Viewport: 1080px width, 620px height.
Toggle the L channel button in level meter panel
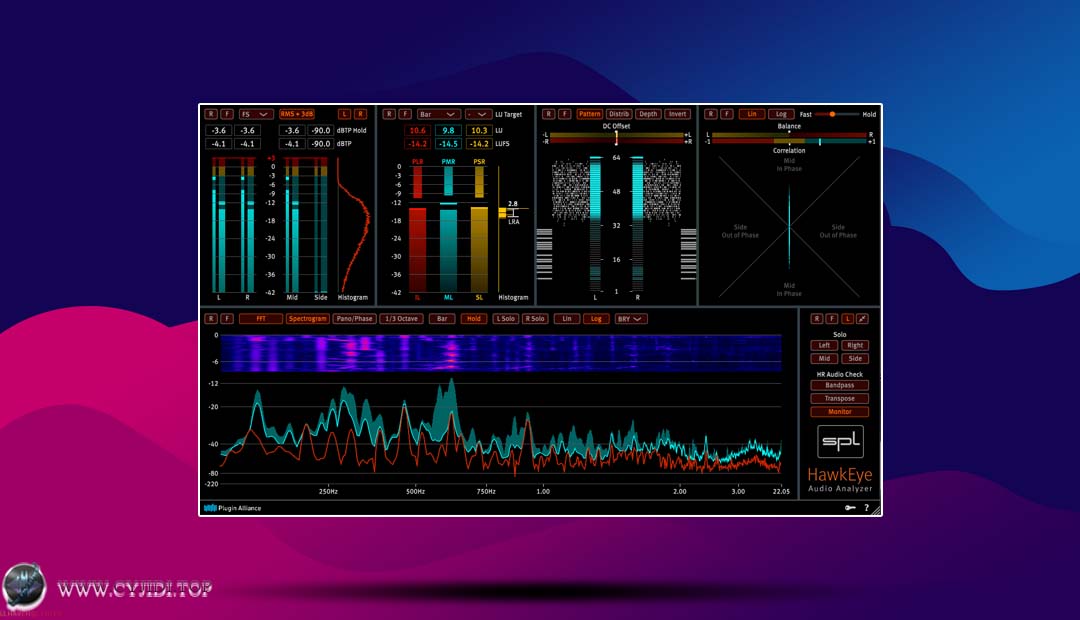point(344,114)
